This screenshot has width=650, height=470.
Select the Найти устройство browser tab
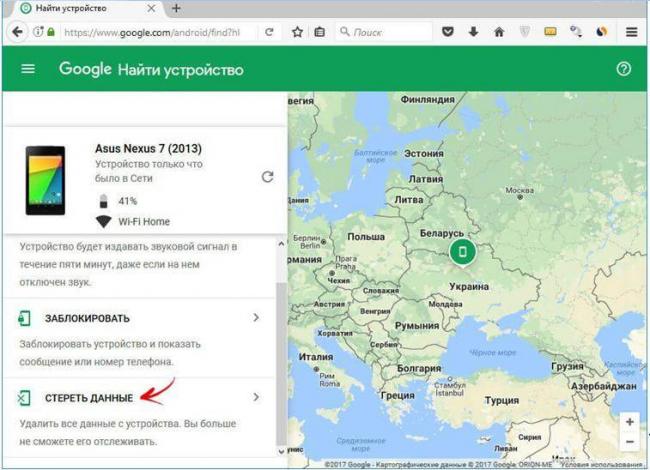[85, 8]
